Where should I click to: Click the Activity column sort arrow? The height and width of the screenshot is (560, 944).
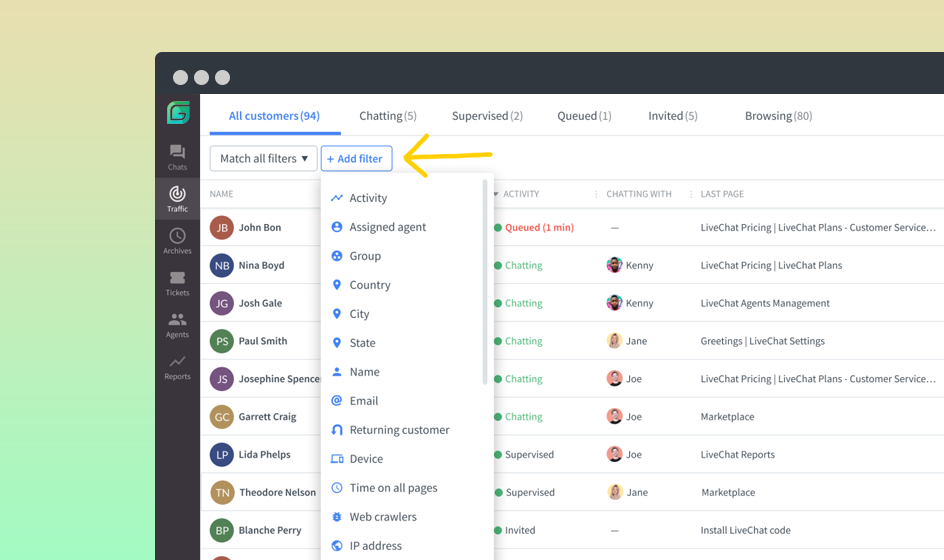(x=496, y=194)
